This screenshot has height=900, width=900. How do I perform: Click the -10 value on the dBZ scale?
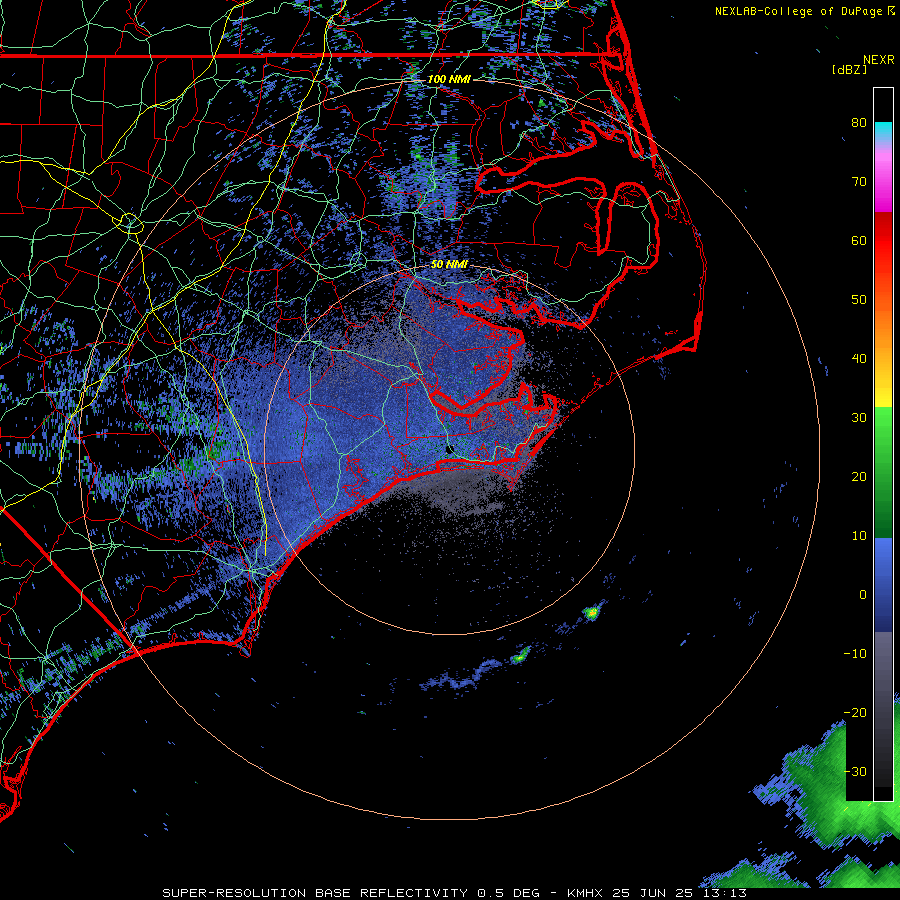pos(855,653)
